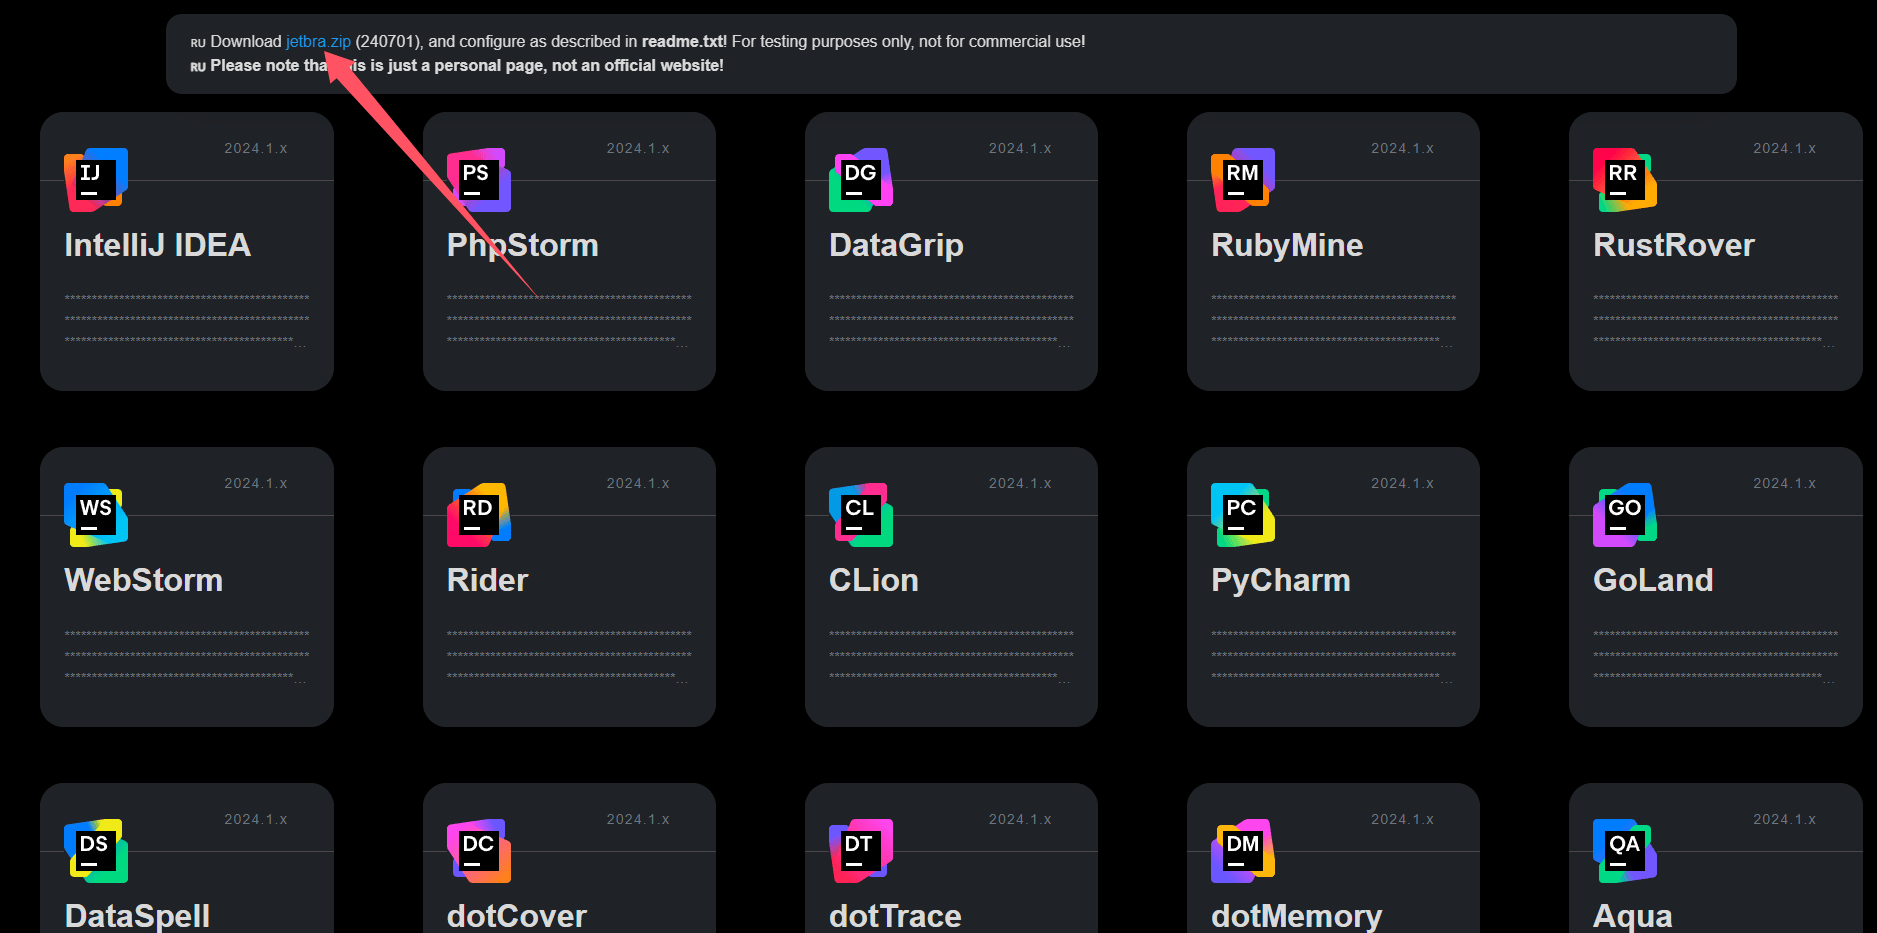Click the 2024.1.x version on CLion card

(1020, 483)
